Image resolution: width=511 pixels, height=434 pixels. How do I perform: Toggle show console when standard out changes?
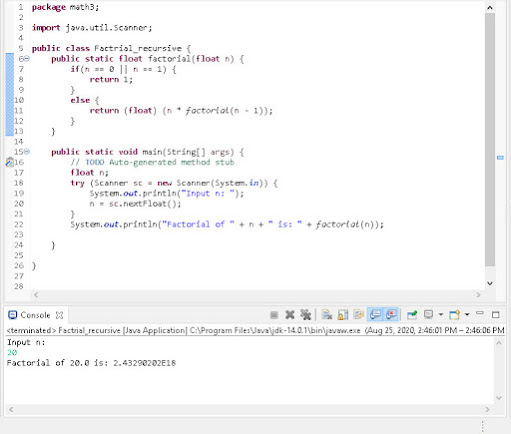click(375, 315)
